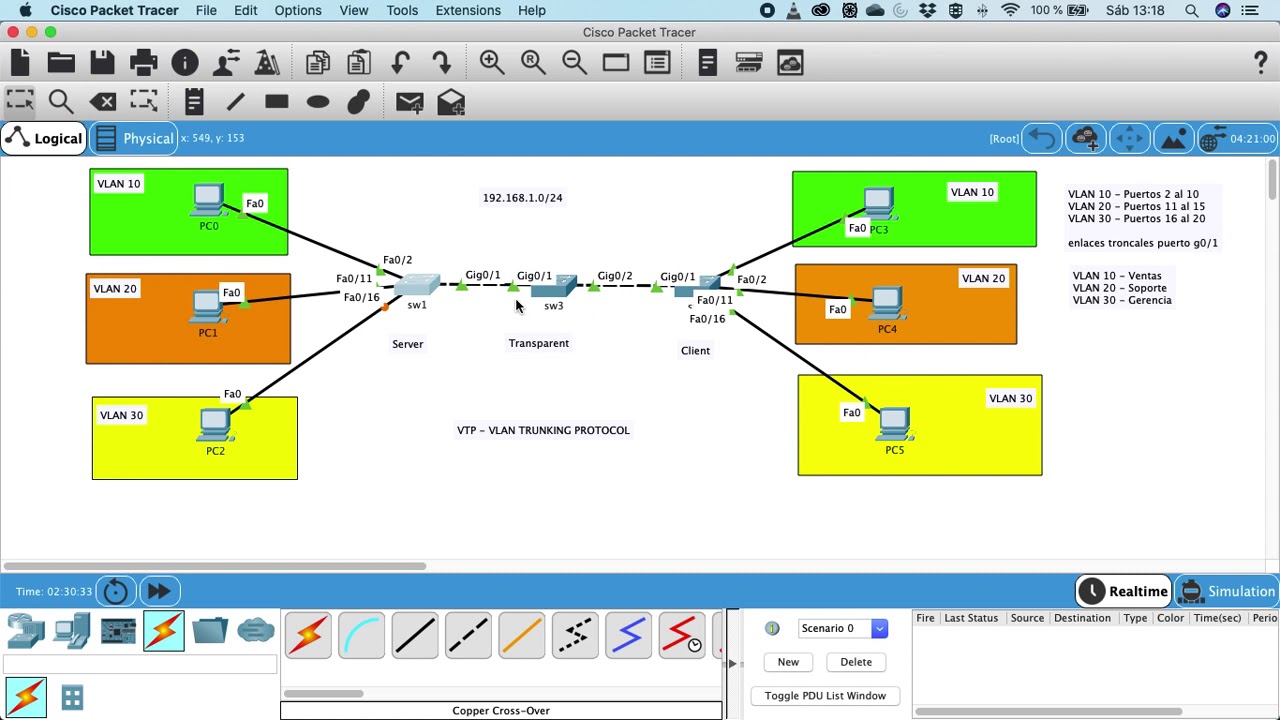Click the Wi-Fi status menu bar icon
This screenshot has height=720, width=1280.
coord(1010,10)
